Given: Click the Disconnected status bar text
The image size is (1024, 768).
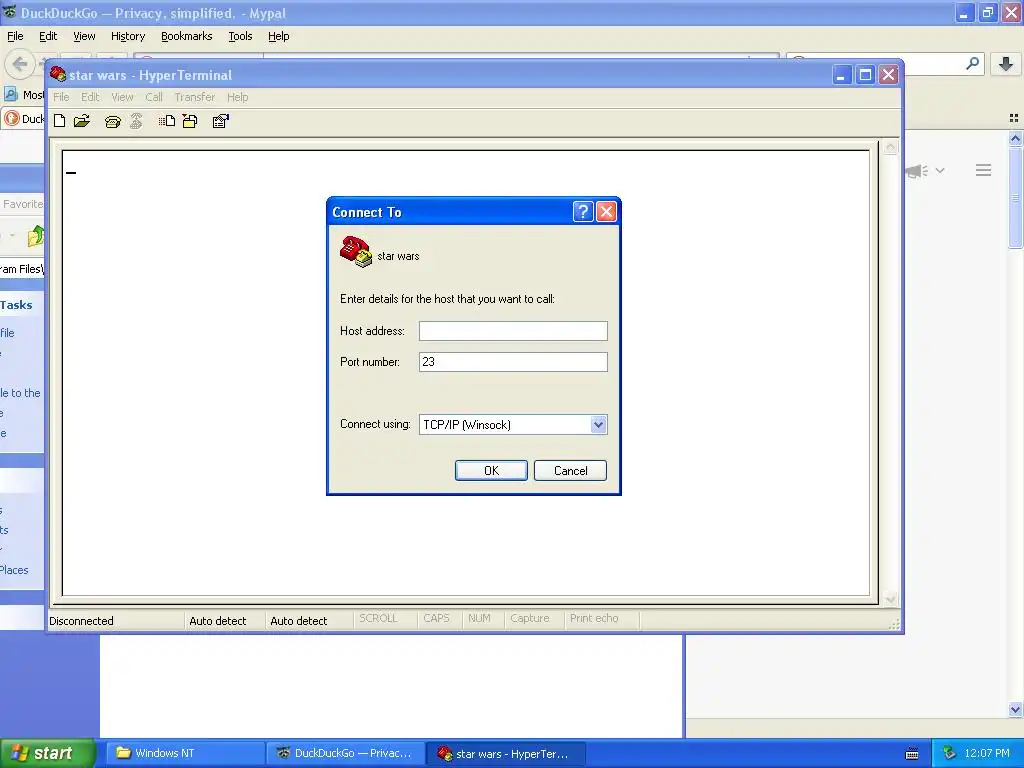Looking at the screenshot, I should (x=82, y=621).
